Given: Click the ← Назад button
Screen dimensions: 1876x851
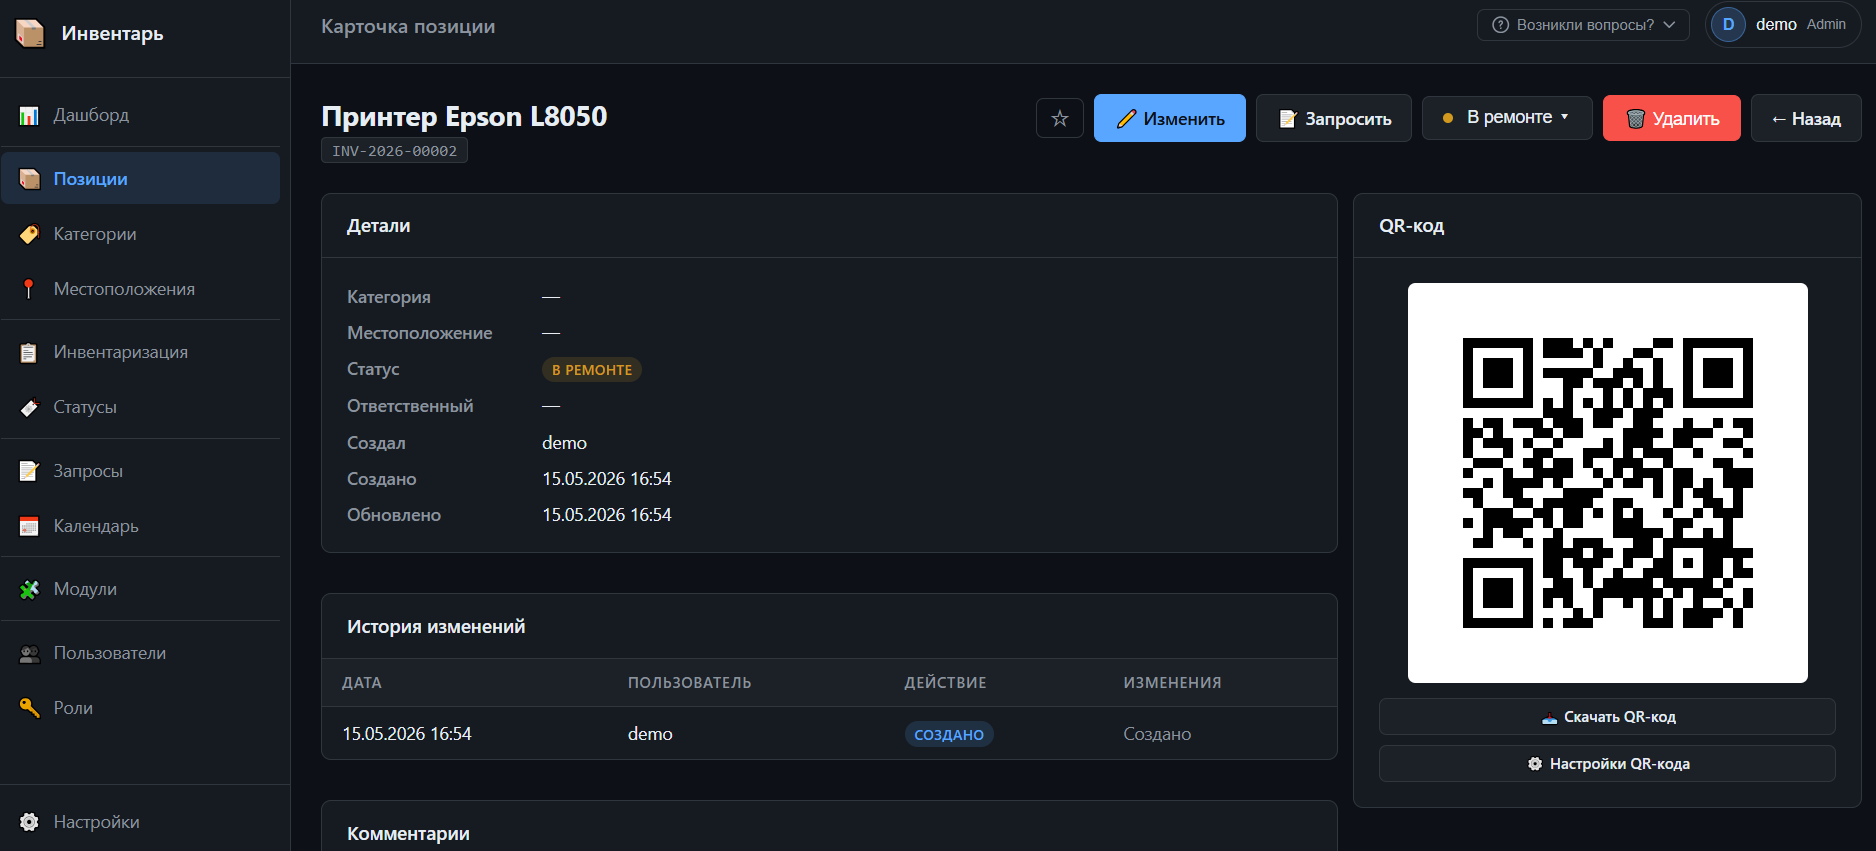Looking at the screenshot, I should coord(1805,118).
